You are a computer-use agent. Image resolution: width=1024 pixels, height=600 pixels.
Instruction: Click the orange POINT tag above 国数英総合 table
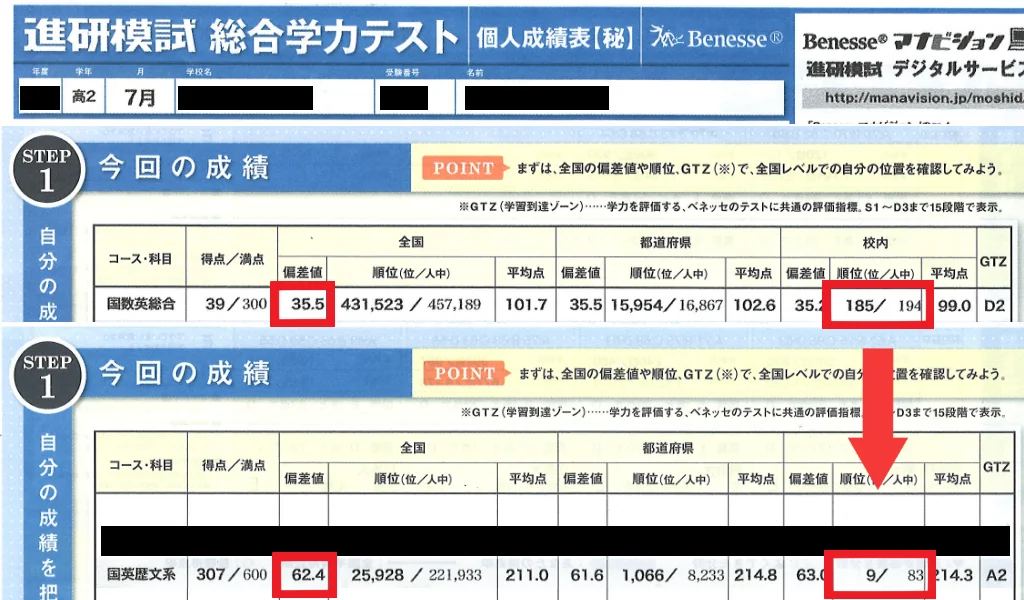pos(464,168)
